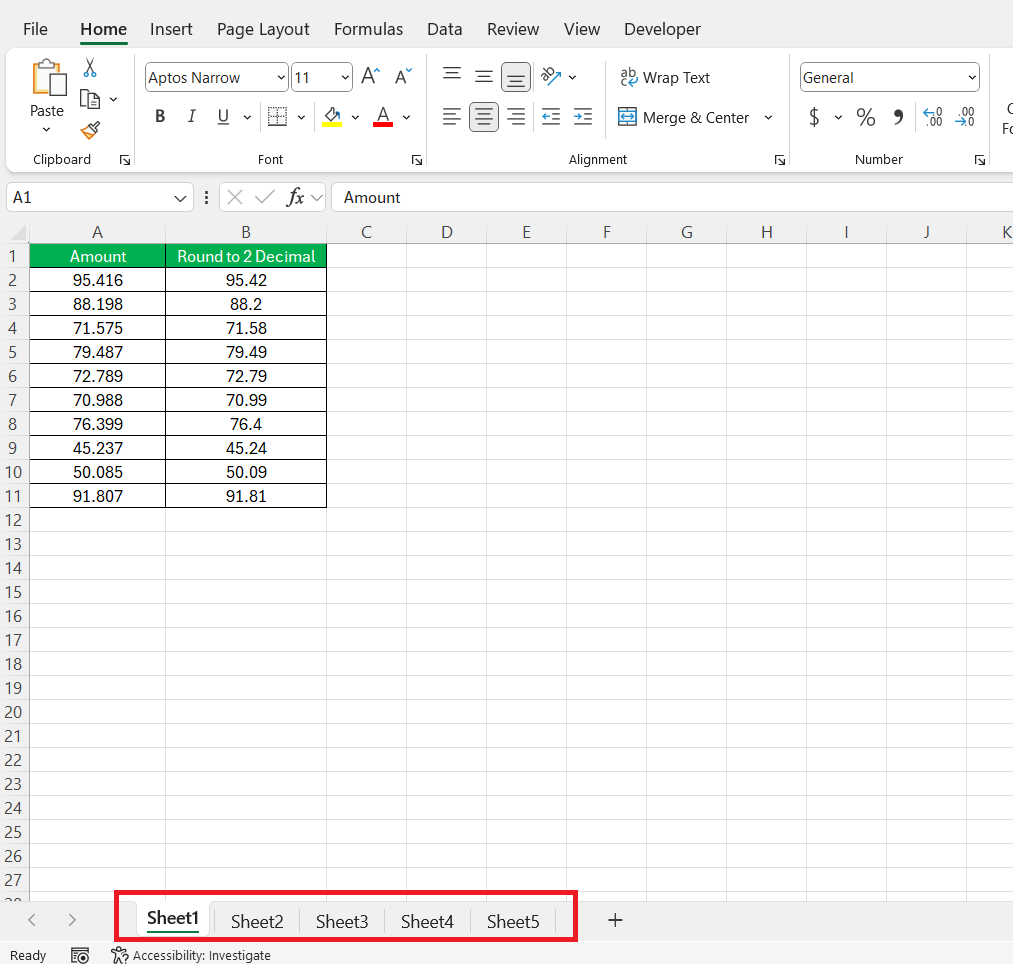Image resolution: width=1013 pixels, height=964 pixels.
Task: Select the Format Painter brush
Action: 90,130
